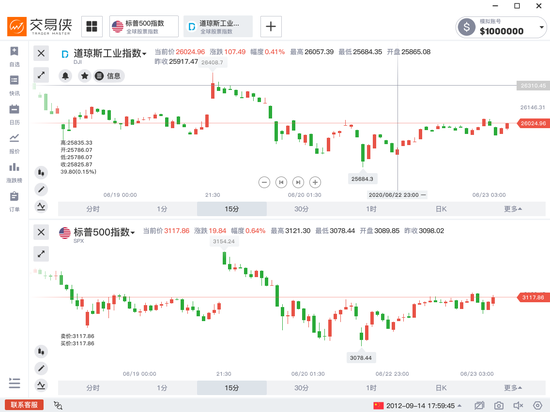
Task: Open the 自选 watchlist sidebar icon
Action: (14, 56)
